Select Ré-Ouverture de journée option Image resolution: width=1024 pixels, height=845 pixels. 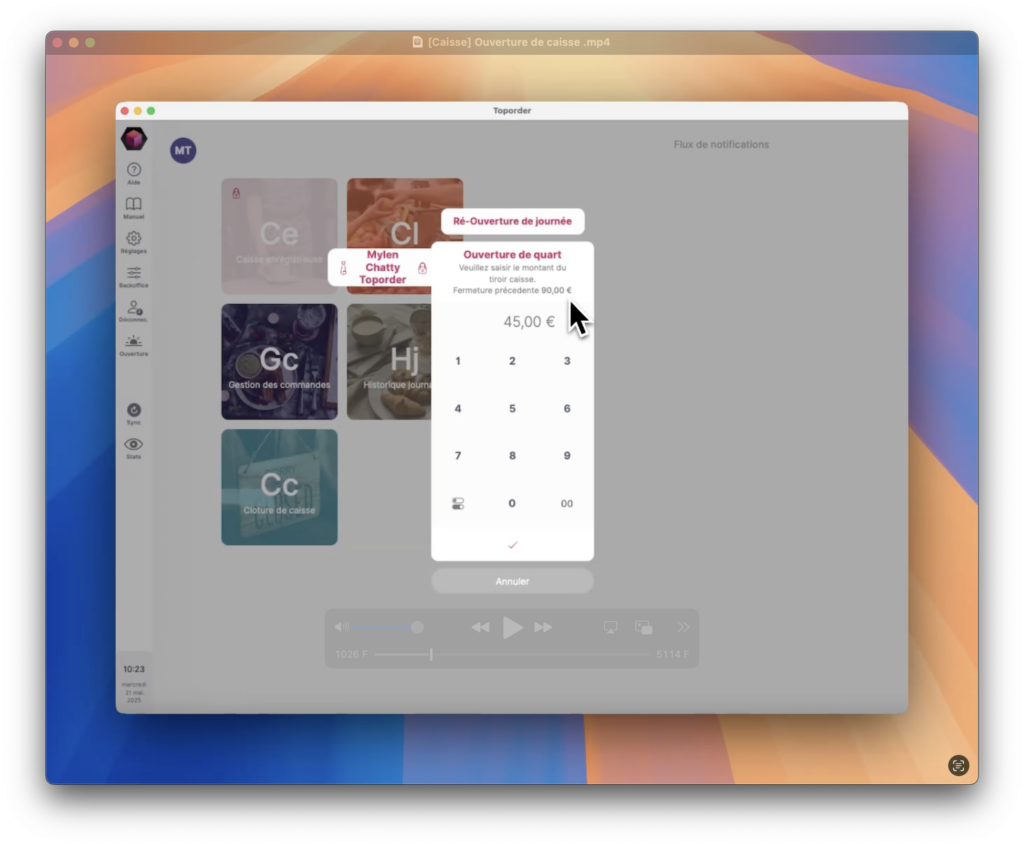tap(512, 221)
